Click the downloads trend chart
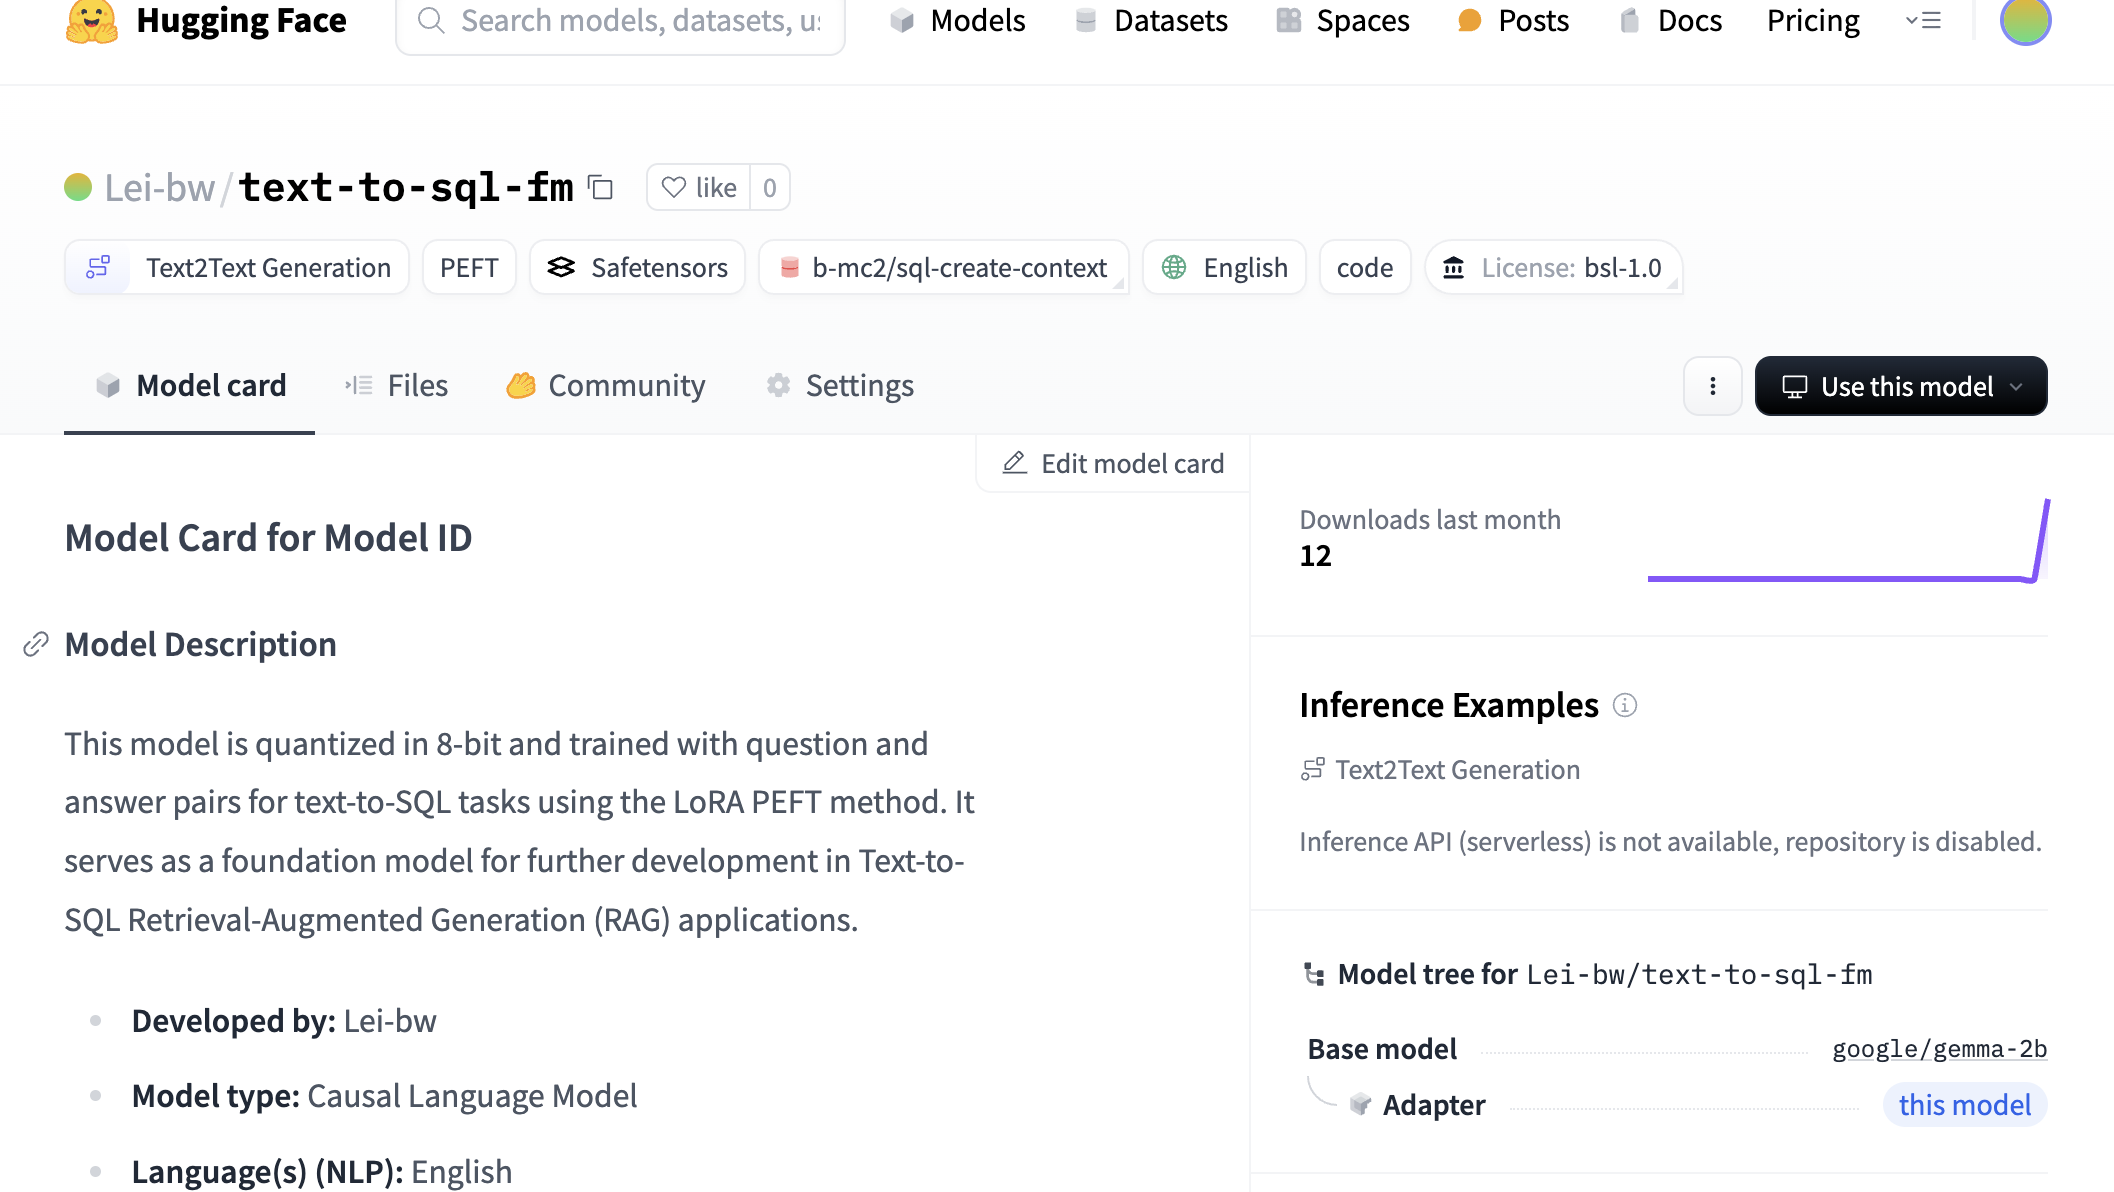The image size is (2114, 1192). pyautogui.click(x=1848, y=540)
